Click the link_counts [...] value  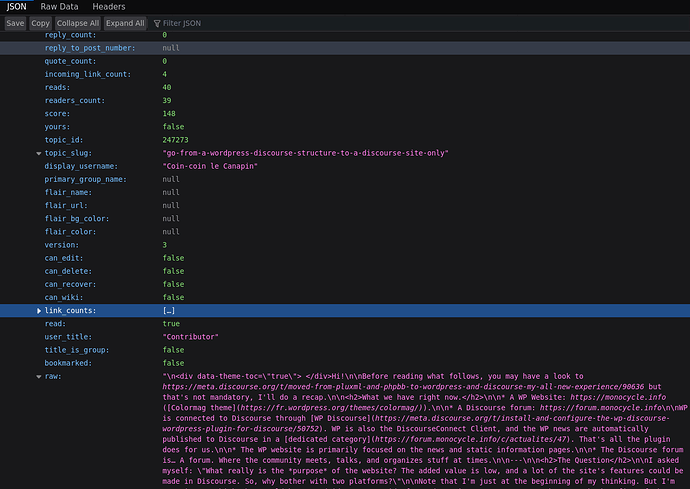point(169,311)
